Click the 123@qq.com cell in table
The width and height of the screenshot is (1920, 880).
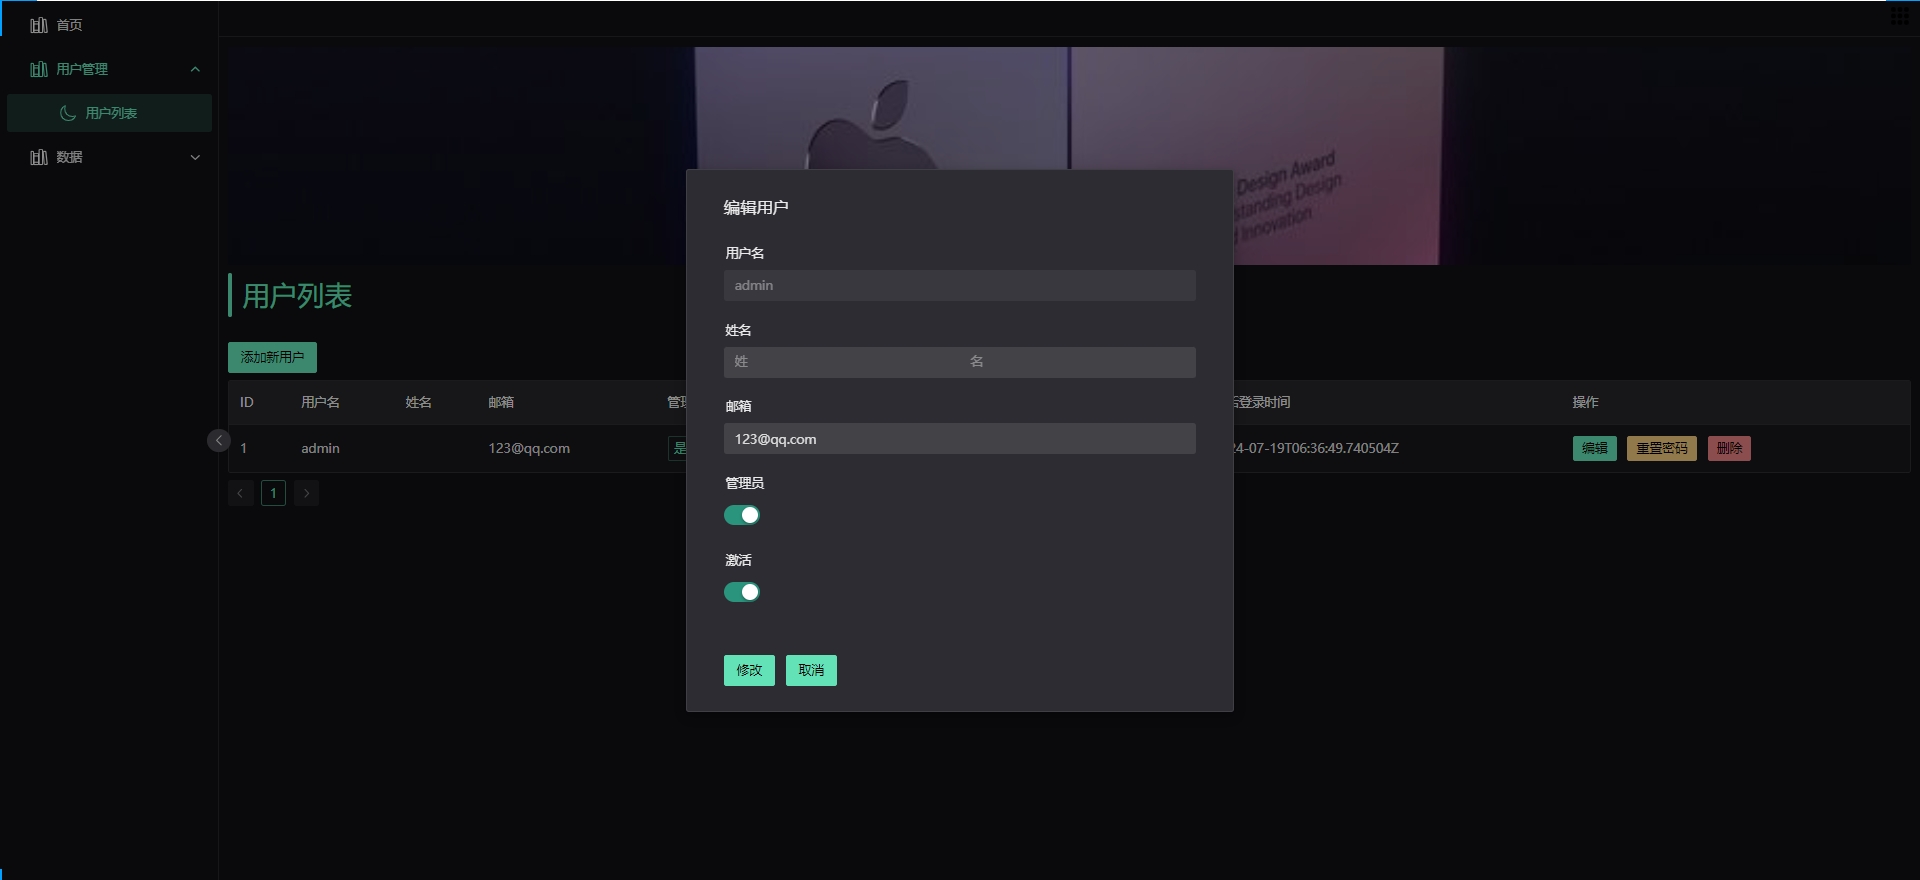pos(529,448)
